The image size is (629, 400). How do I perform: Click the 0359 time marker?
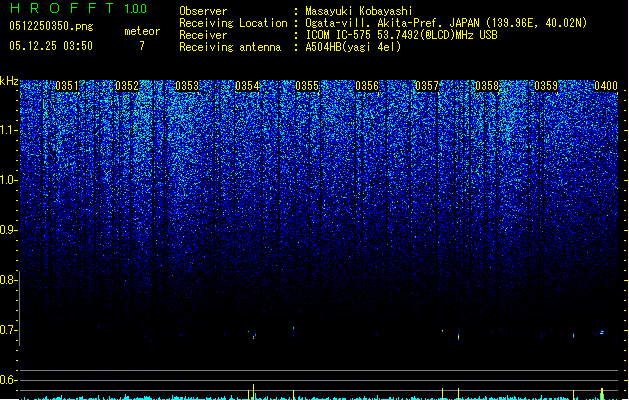pyautogui.click(x=546, y=86)
